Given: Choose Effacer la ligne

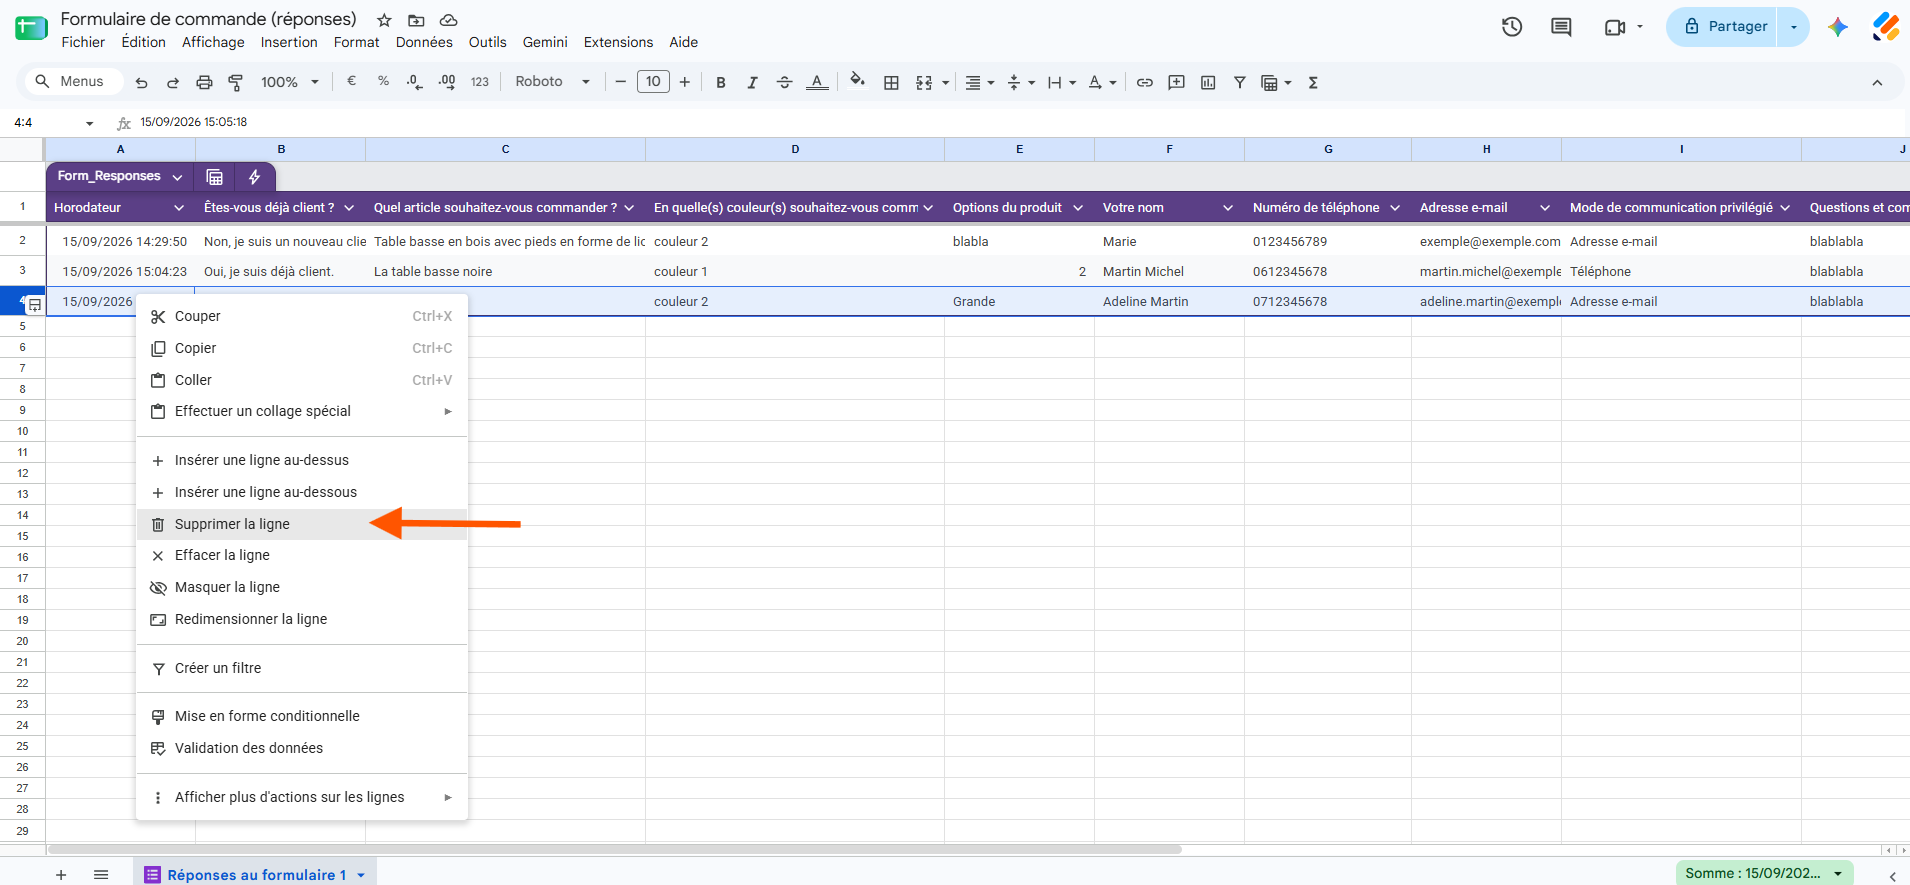Looking at the screenshot, I should [x=302, y=555].
